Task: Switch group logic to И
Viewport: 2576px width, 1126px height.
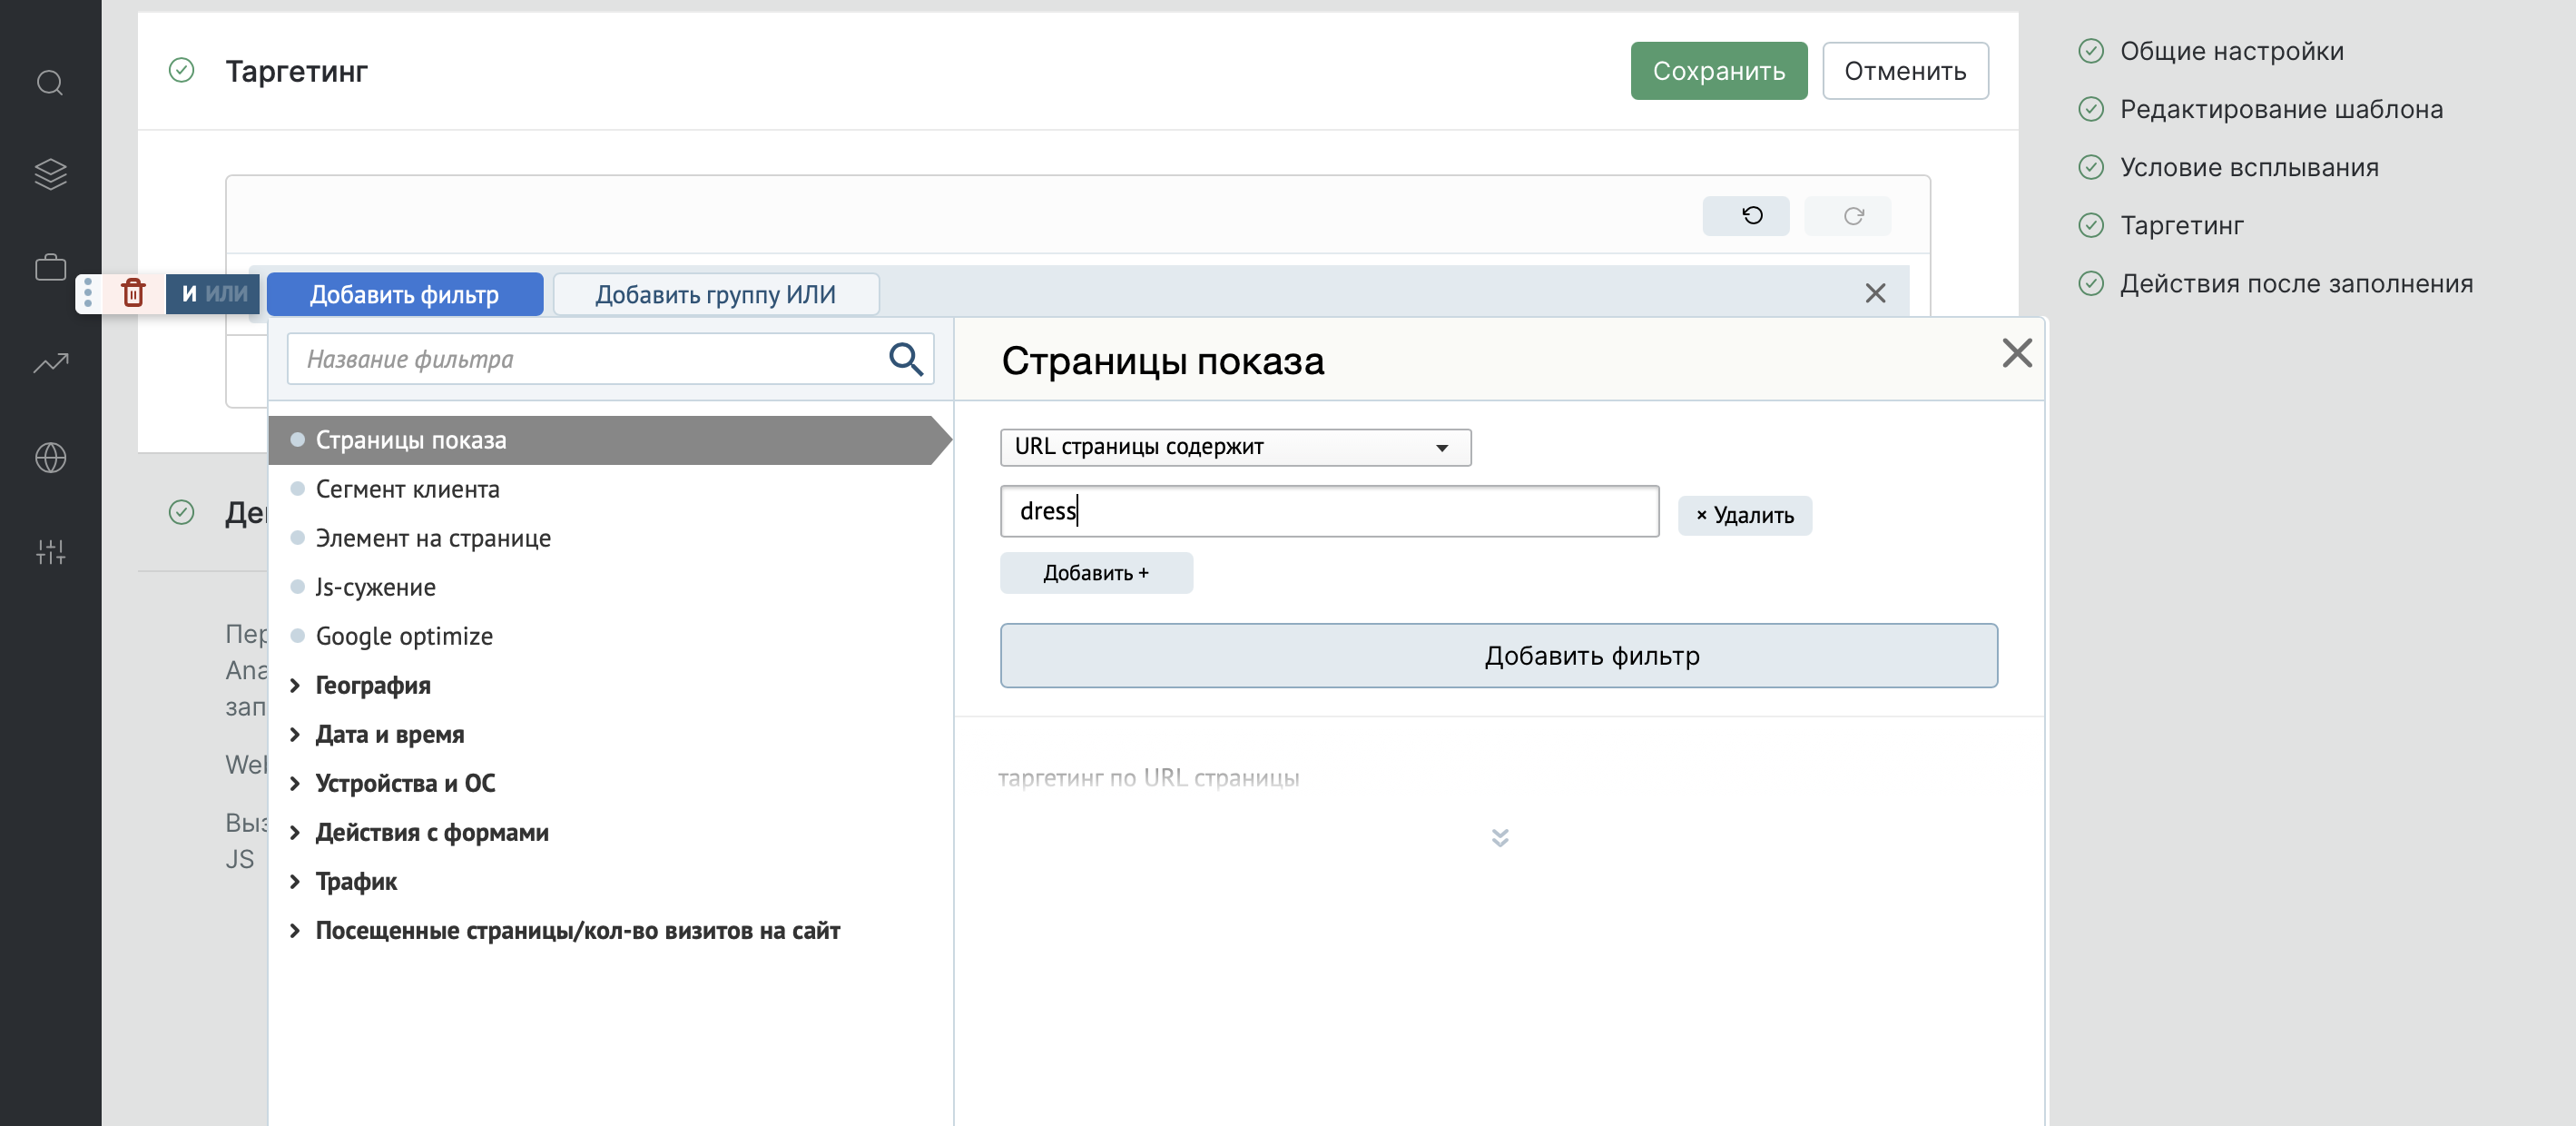Action: point(189,294)
